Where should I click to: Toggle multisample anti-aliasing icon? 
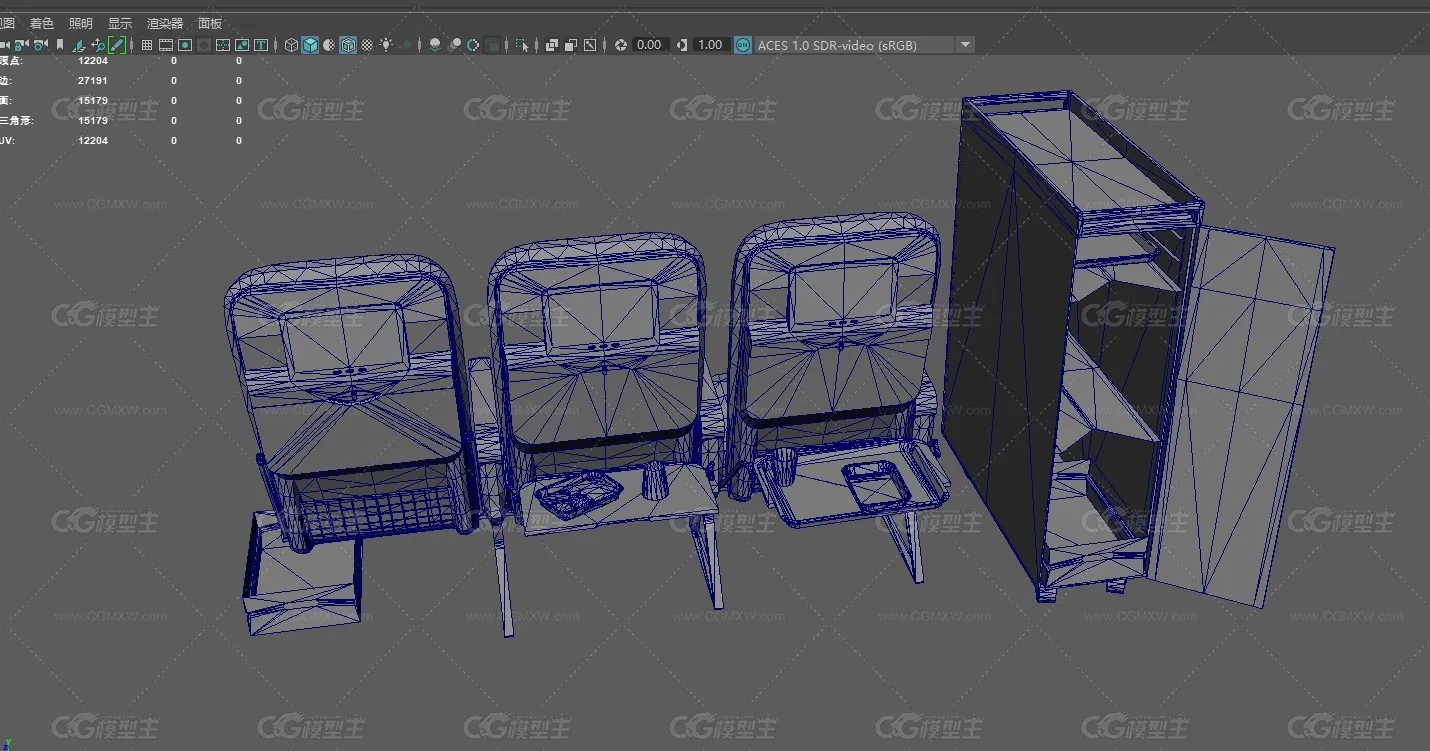click(473, 45)
